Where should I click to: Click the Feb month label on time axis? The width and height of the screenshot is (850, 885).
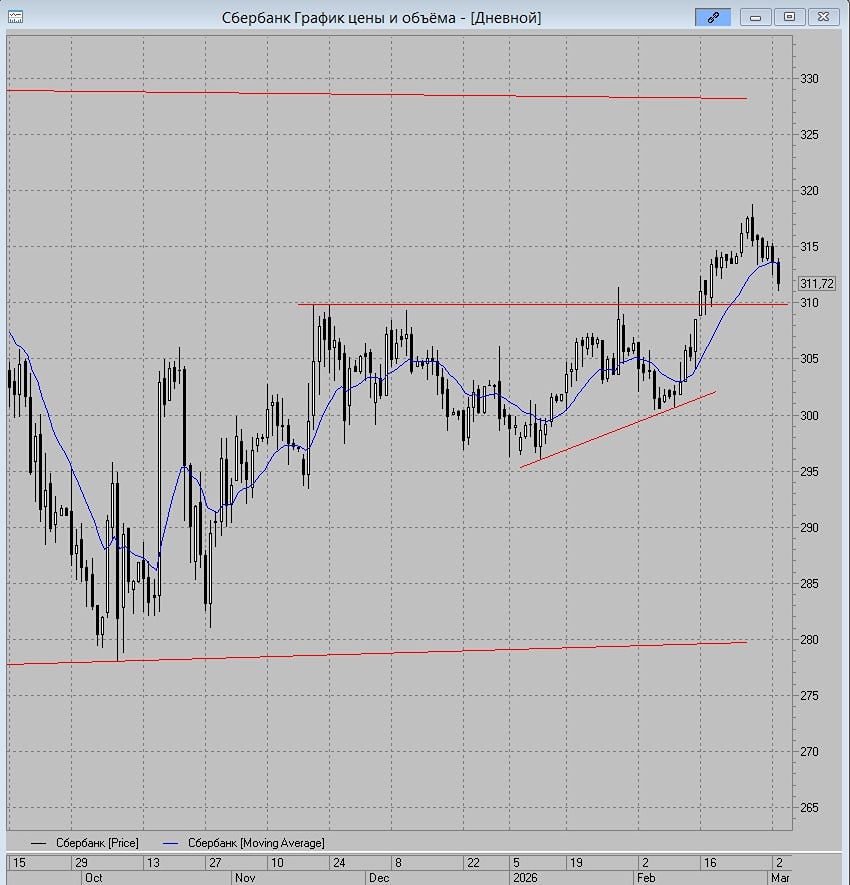click(x=648, y=877)
